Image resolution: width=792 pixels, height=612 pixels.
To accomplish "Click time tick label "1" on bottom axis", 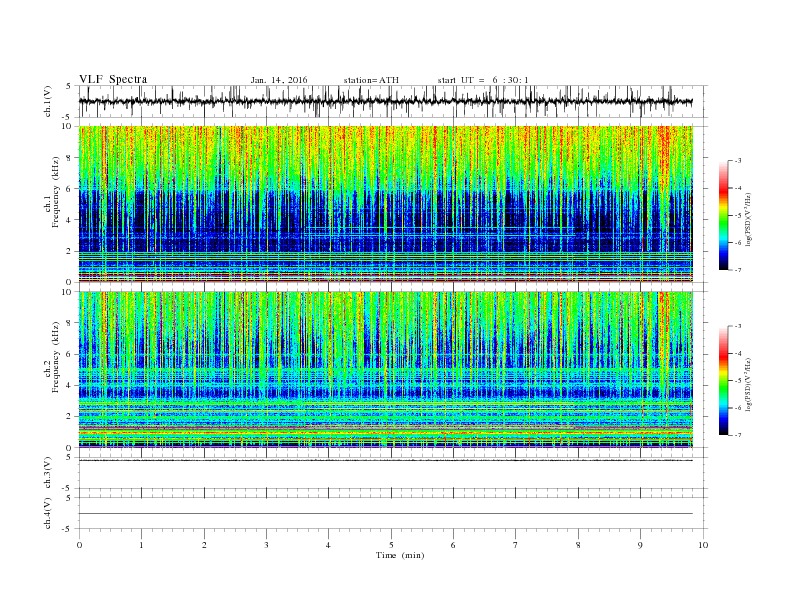I will point(142,545).
